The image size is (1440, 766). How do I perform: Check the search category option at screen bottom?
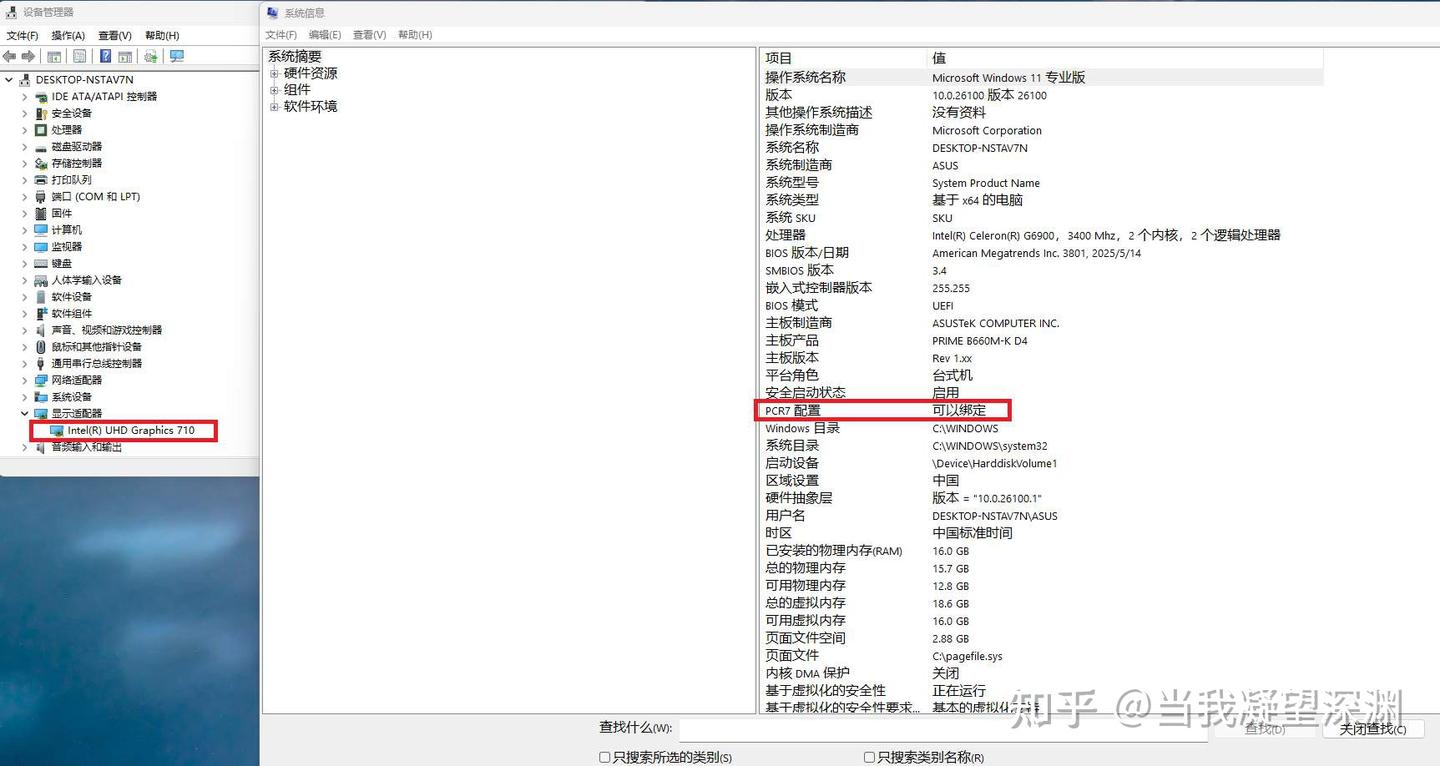pos(605,757)
